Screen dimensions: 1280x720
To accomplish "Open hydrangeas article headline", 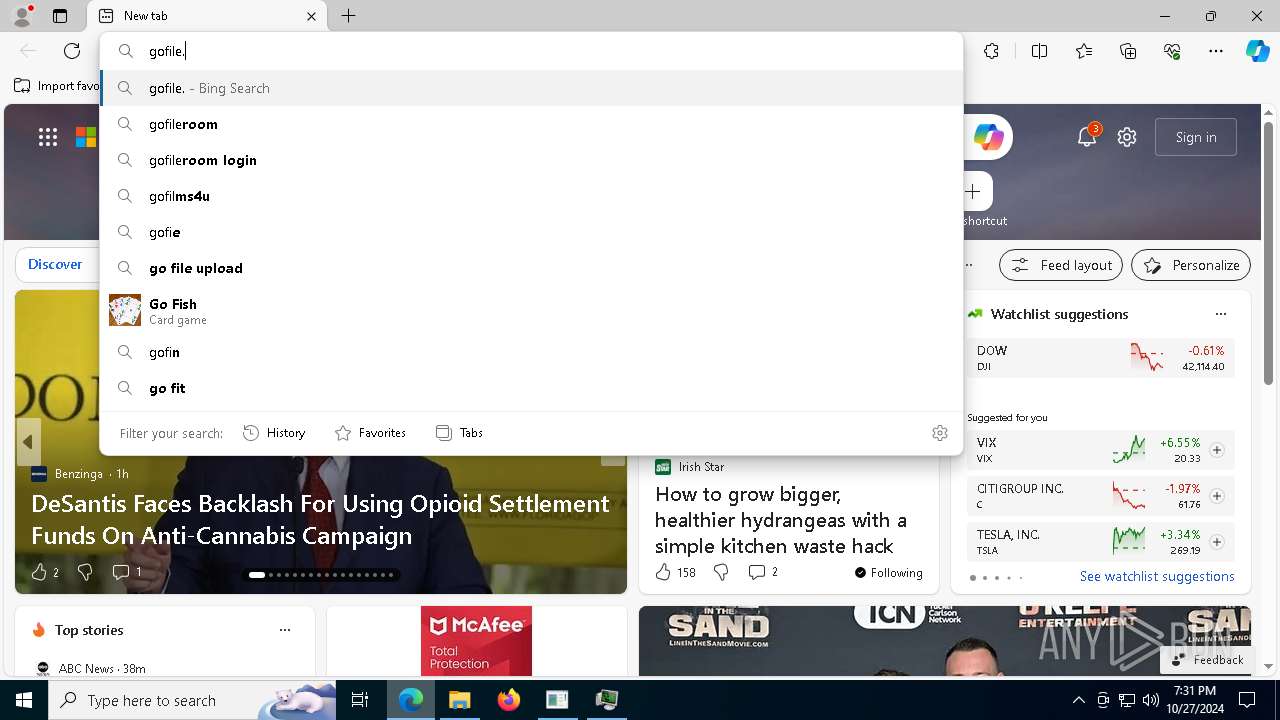I will tap(781, 520).
